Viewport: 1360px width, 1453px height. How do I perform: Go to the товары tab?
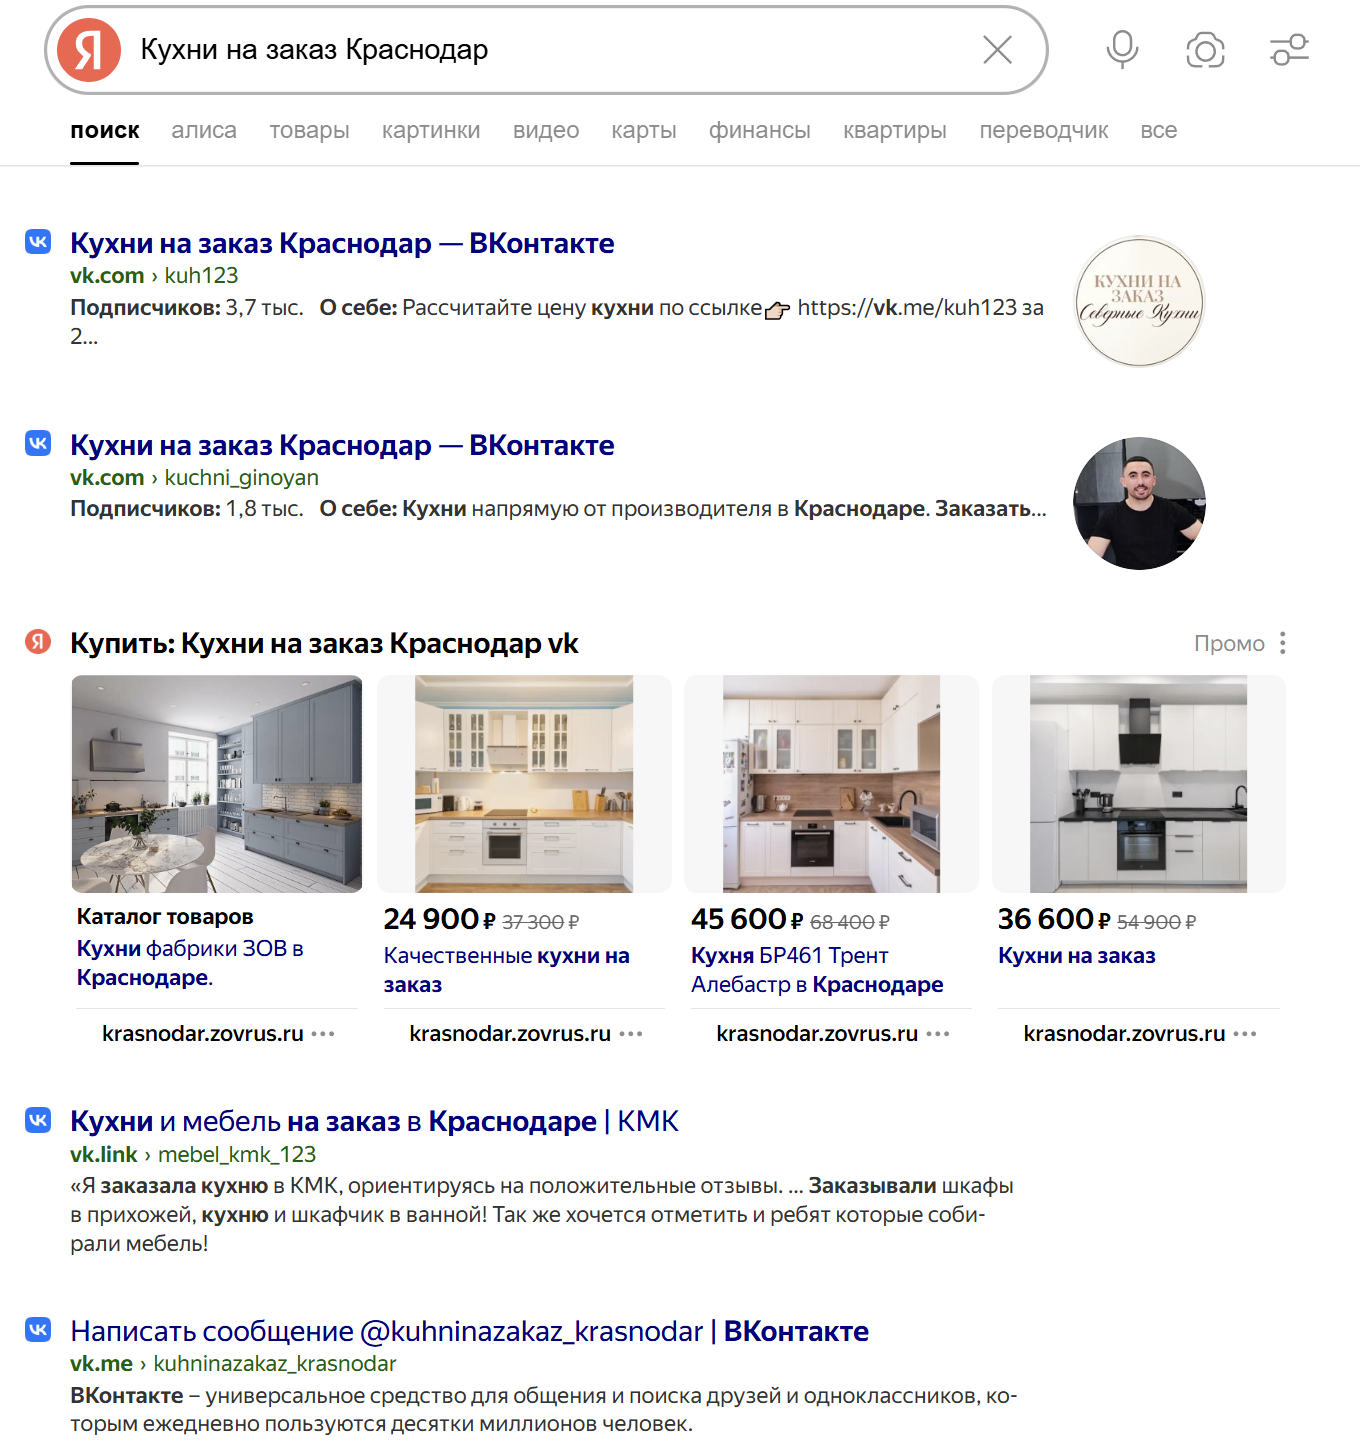[309, 131]
